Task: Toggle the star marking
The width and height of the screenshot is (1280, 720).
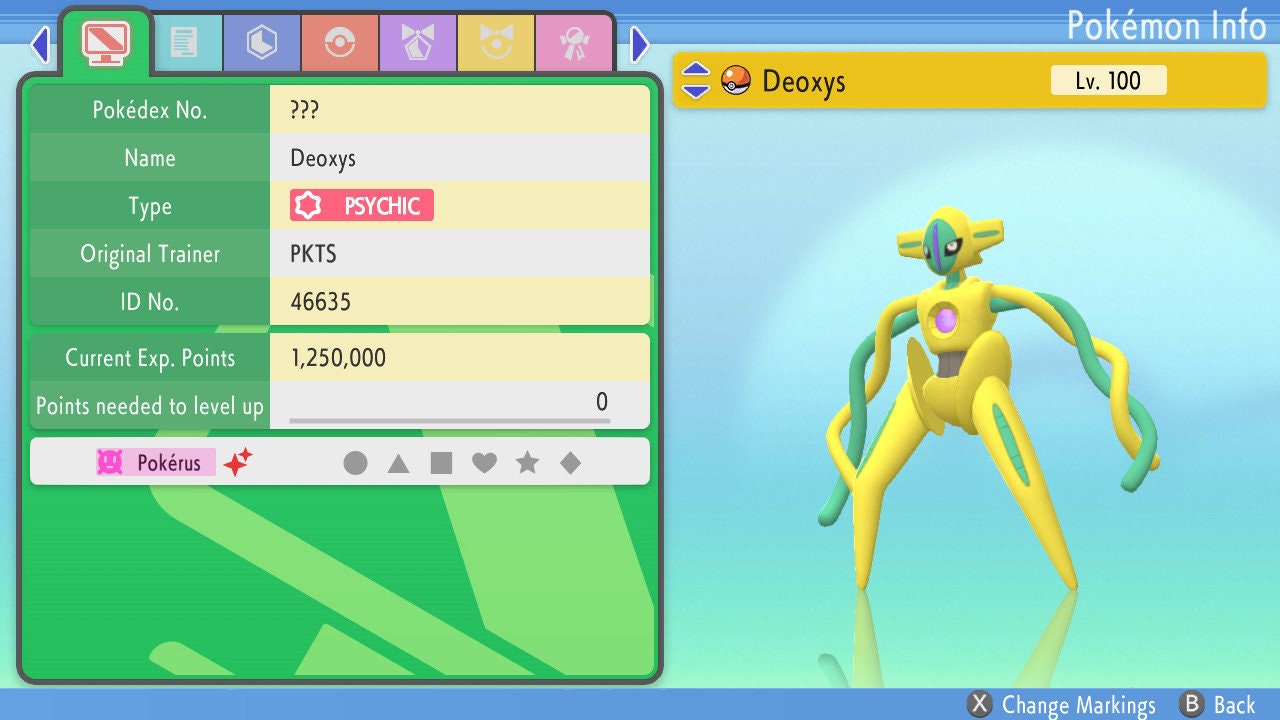Action: [527, 463]
